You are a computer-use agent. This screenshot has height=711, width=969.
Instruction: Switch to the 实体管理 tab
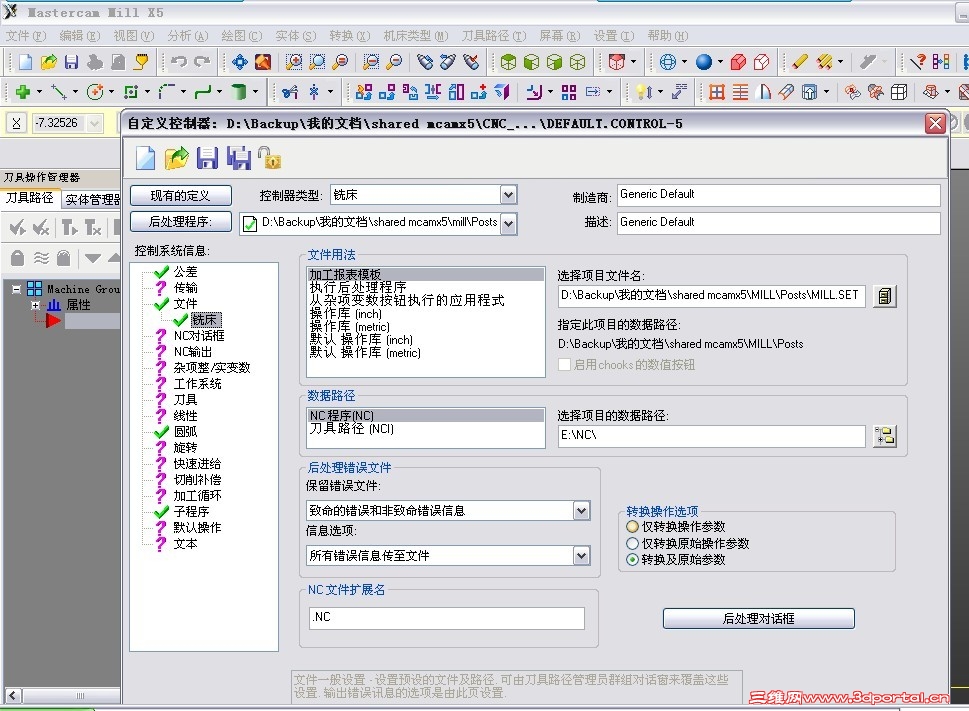[x=92, y=199]
